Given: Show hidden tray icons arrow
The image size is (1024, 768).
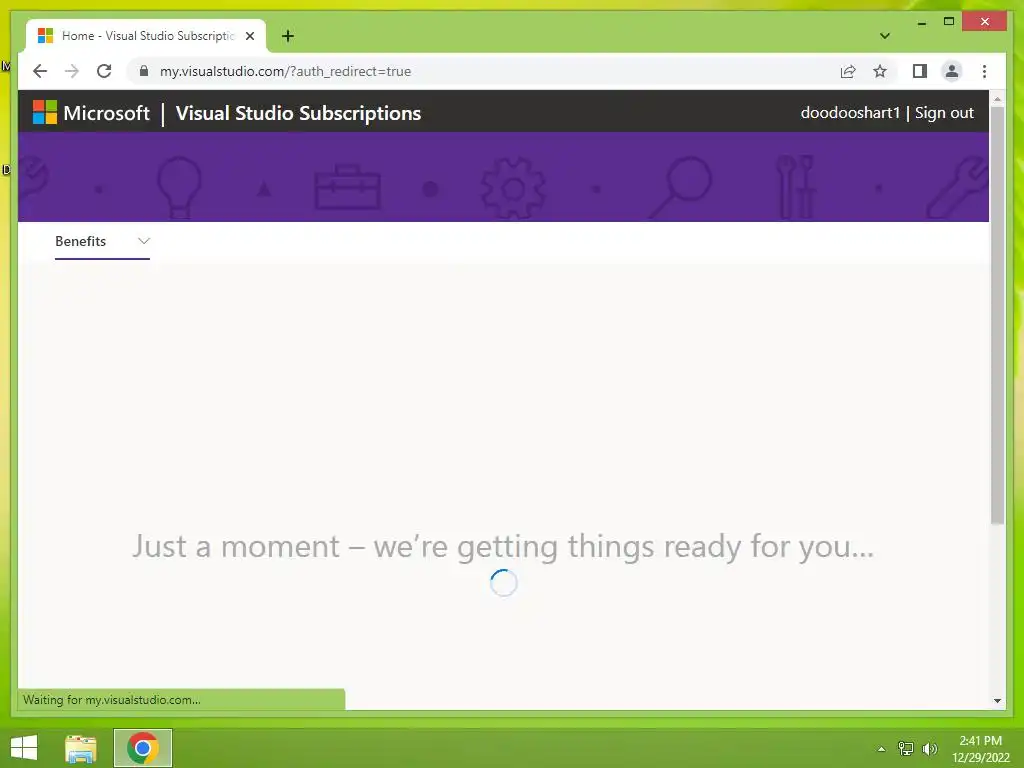Looking at the screenshot, I should (x=882, y=749).
